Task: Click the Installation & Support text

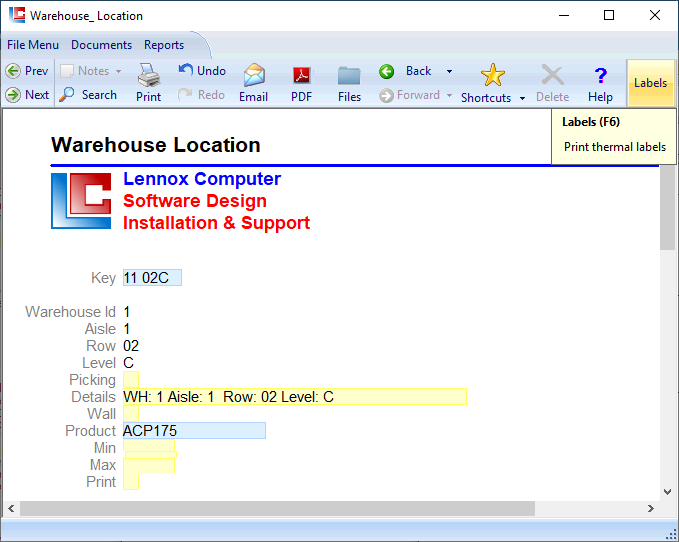Action: [217, 223]
